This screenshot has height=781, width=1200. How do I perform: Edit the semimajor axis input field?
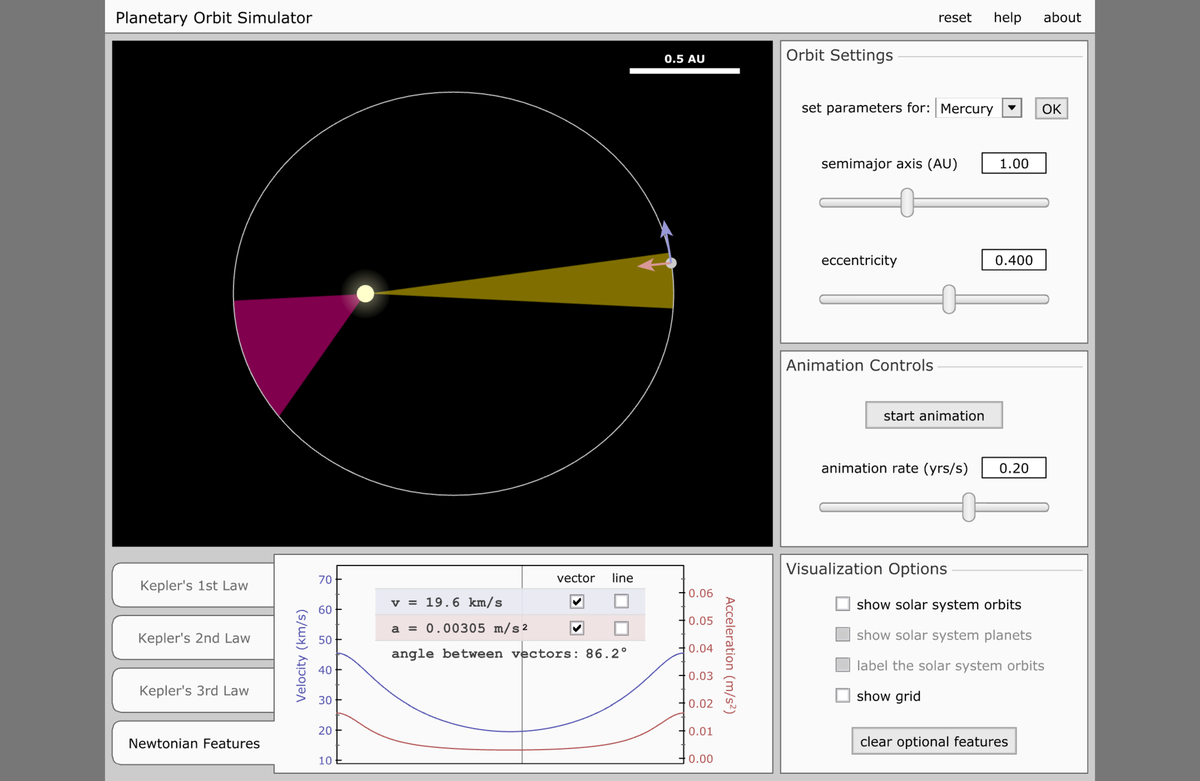[x=1013, y=162]
